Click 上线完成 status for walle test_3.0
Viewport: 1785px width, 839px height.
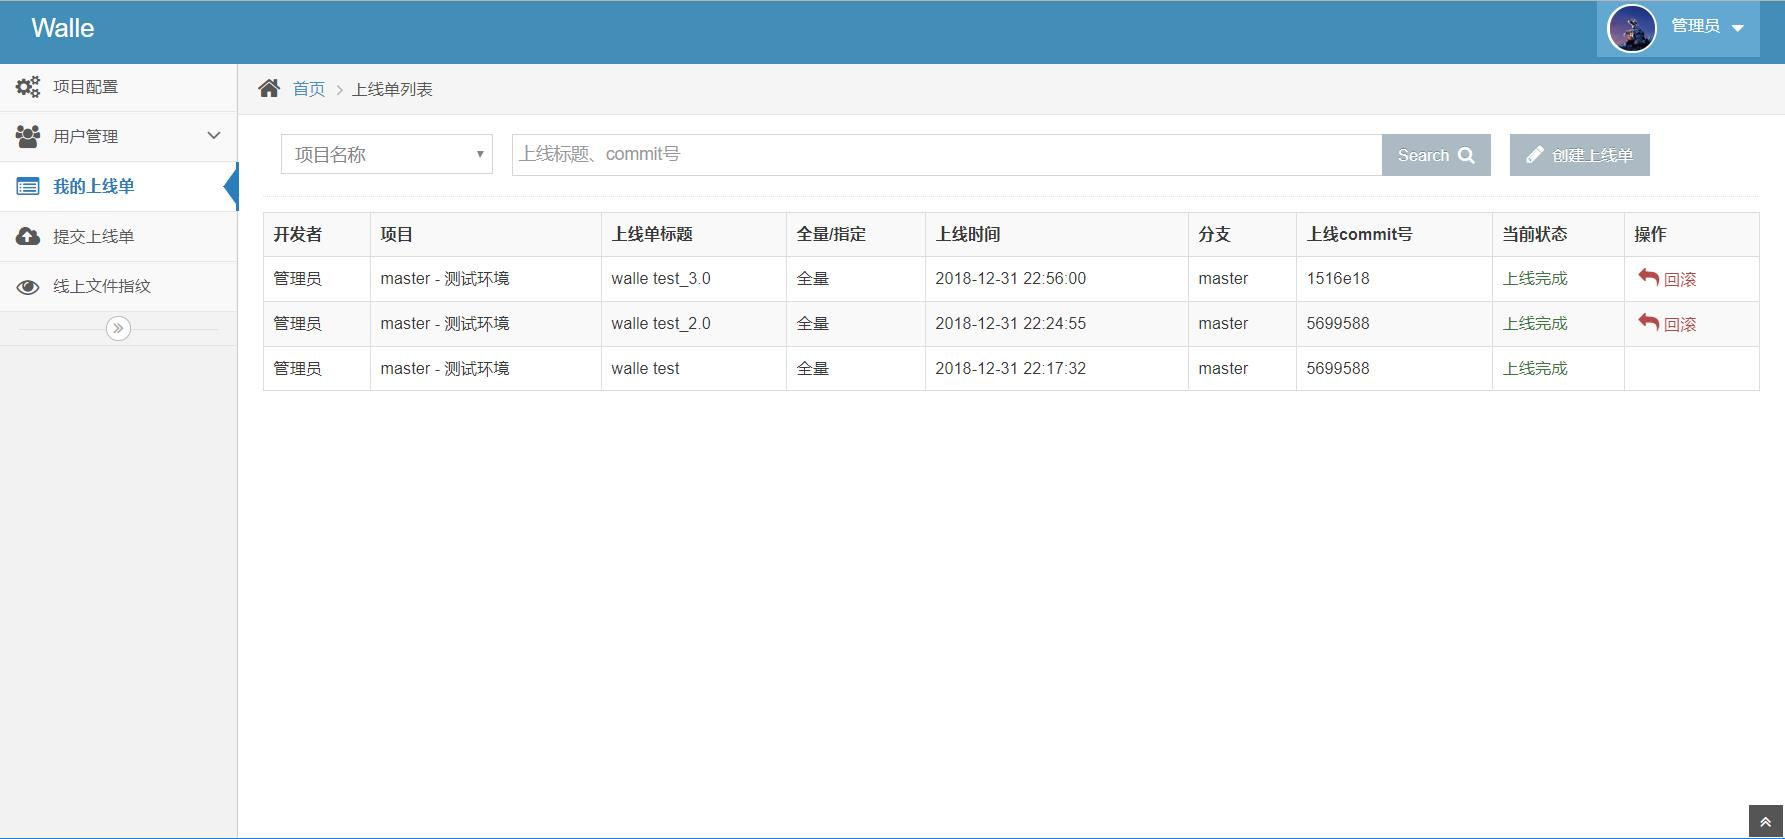tap(1535, 279)
